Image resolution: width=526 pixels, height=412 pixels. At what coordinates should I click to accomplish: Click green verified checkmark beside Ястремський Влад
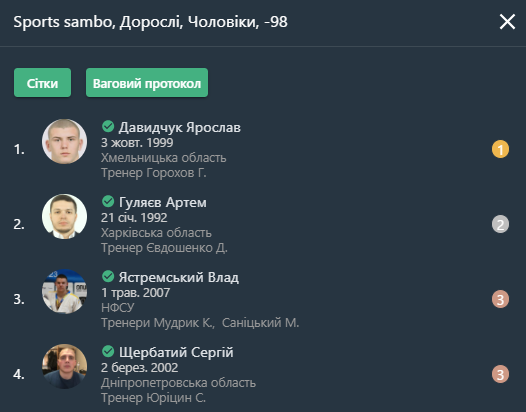tap(108, 276)
